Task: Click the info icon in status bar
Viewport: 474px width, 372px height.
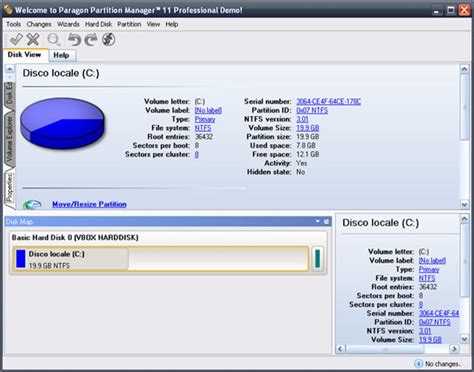Action: pos(418,363)
